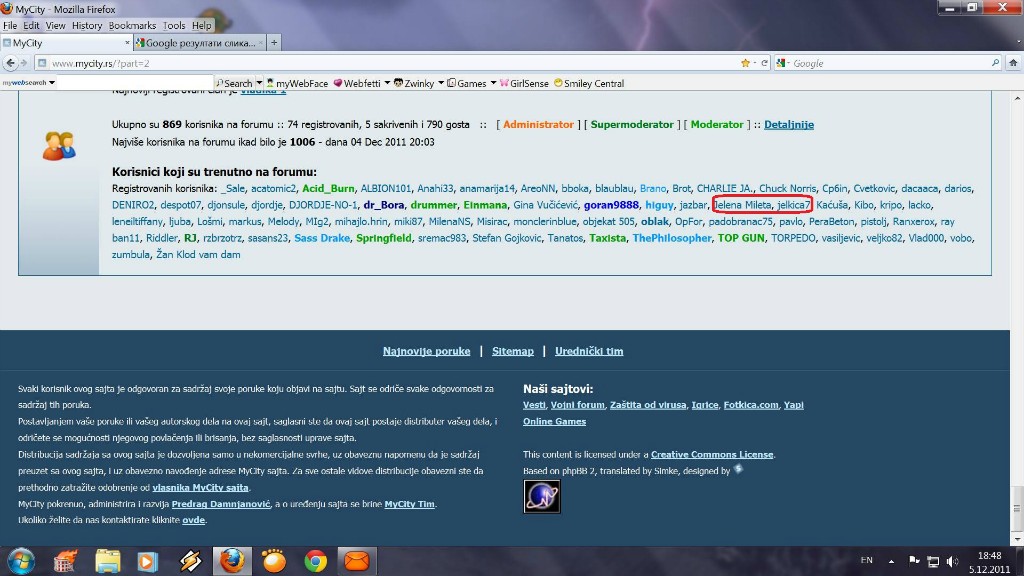1024x576 pixels.
Task: Open Smiley Central toolbar button
Action: coord(589,84)
